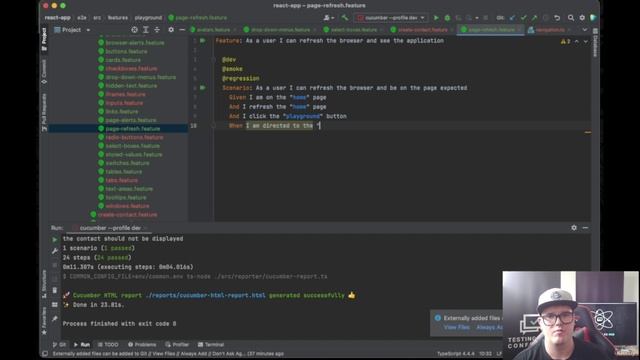Toggle the Favorites side tool window
Viewport: 640px width, 360px height.
pos(44,320)
